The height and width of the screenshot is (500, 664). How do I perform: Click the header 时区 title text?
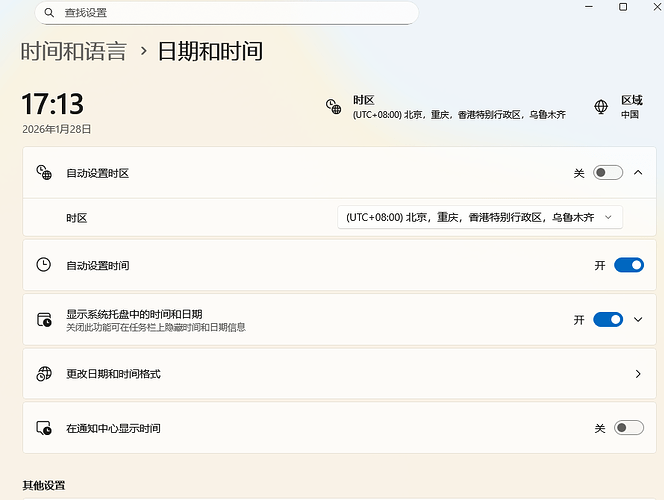pyautogui.click(x=364, y=100)
